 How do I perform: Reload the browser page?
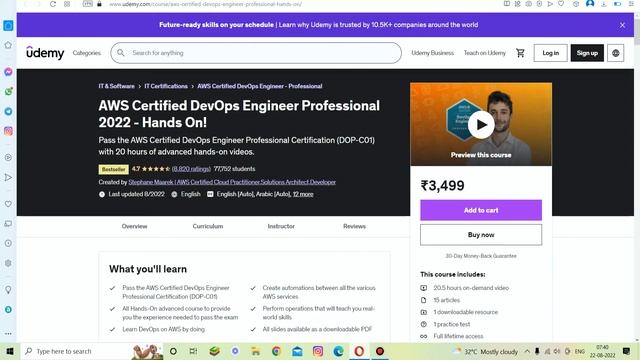tap(53, 4)
